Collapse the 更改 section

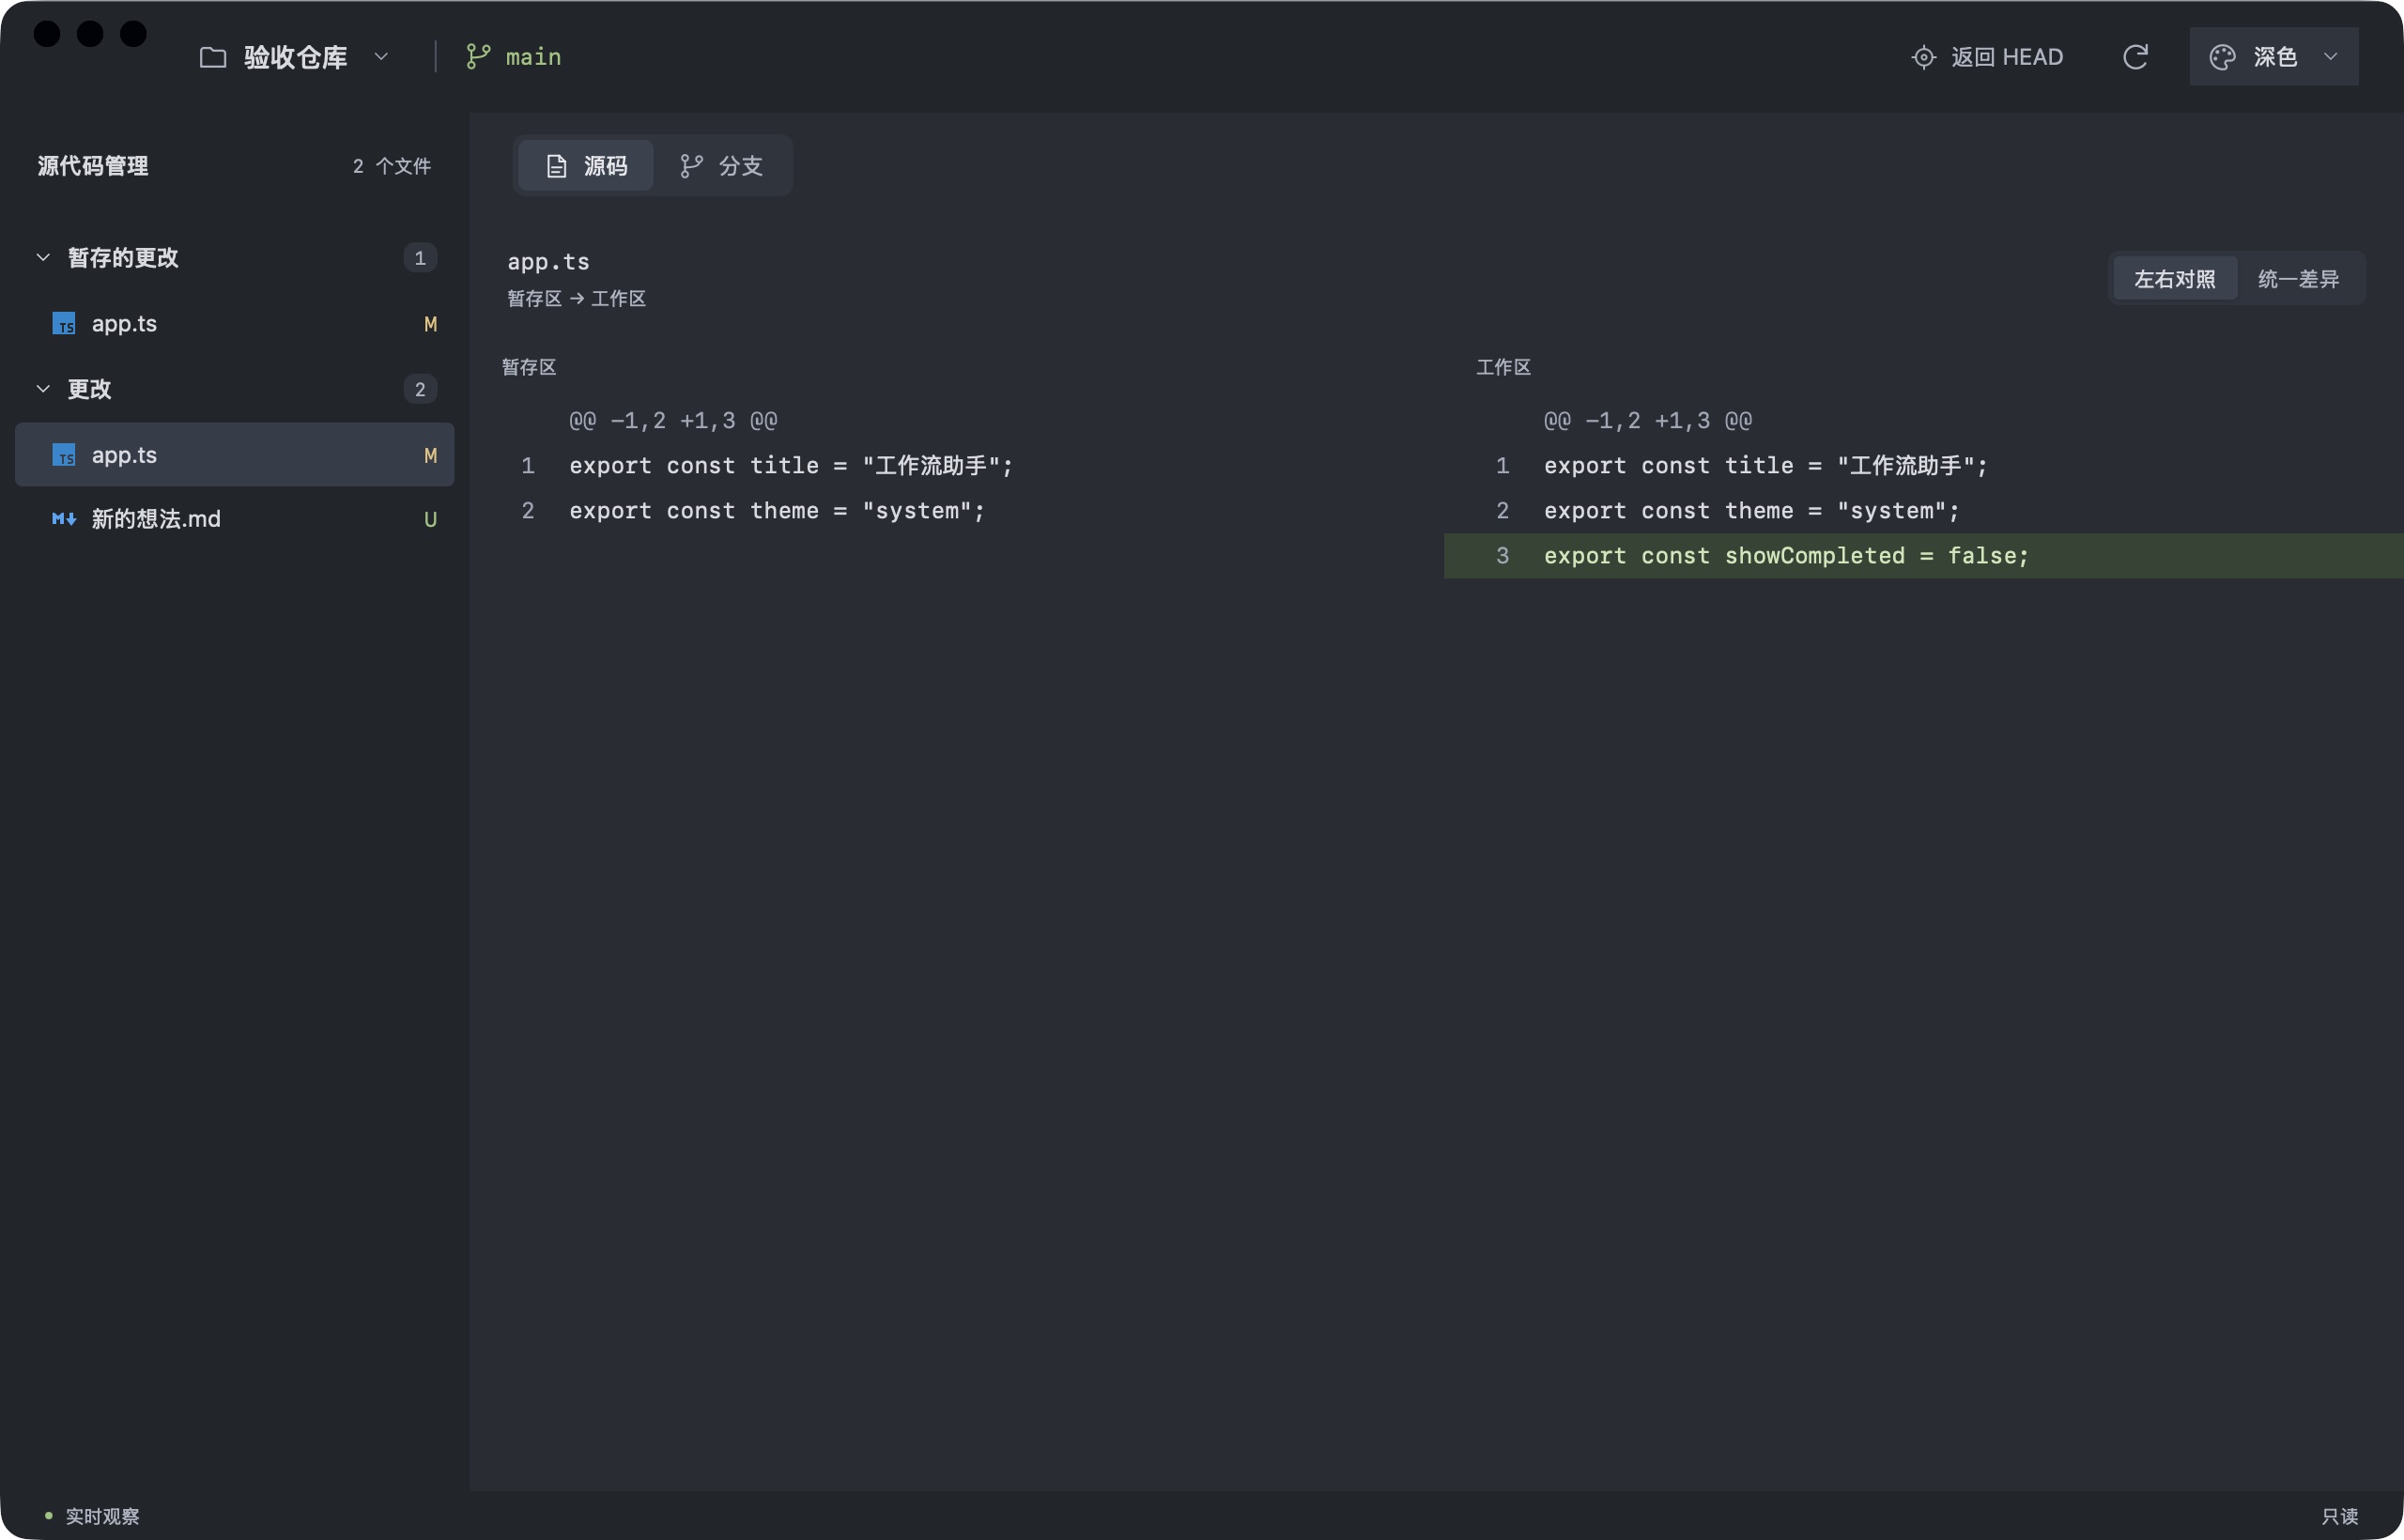click(43, 389)
